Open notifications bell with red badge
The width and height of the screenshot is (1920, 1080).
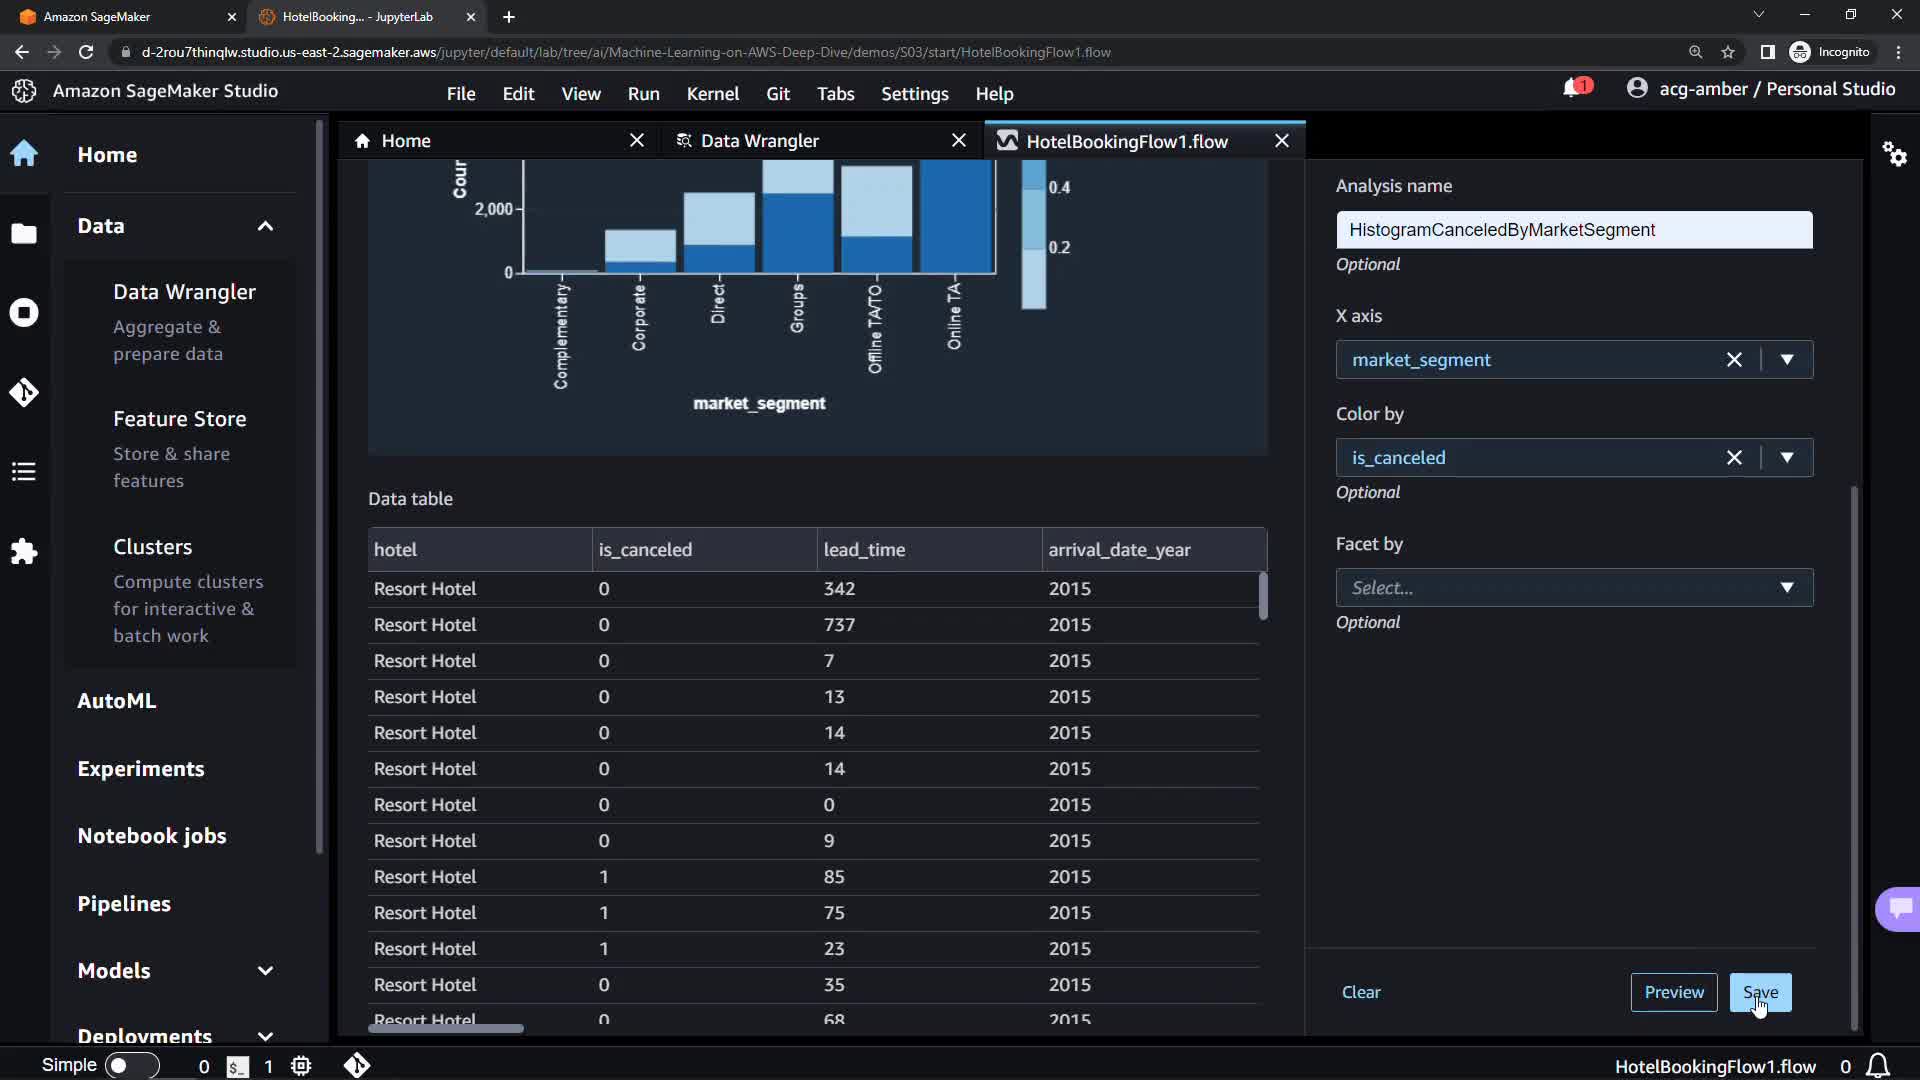[1574, 89]
